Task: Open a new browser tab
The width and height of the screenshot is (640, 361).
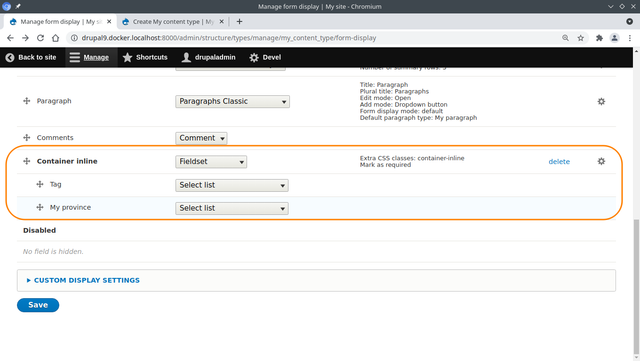Action: 240,22
